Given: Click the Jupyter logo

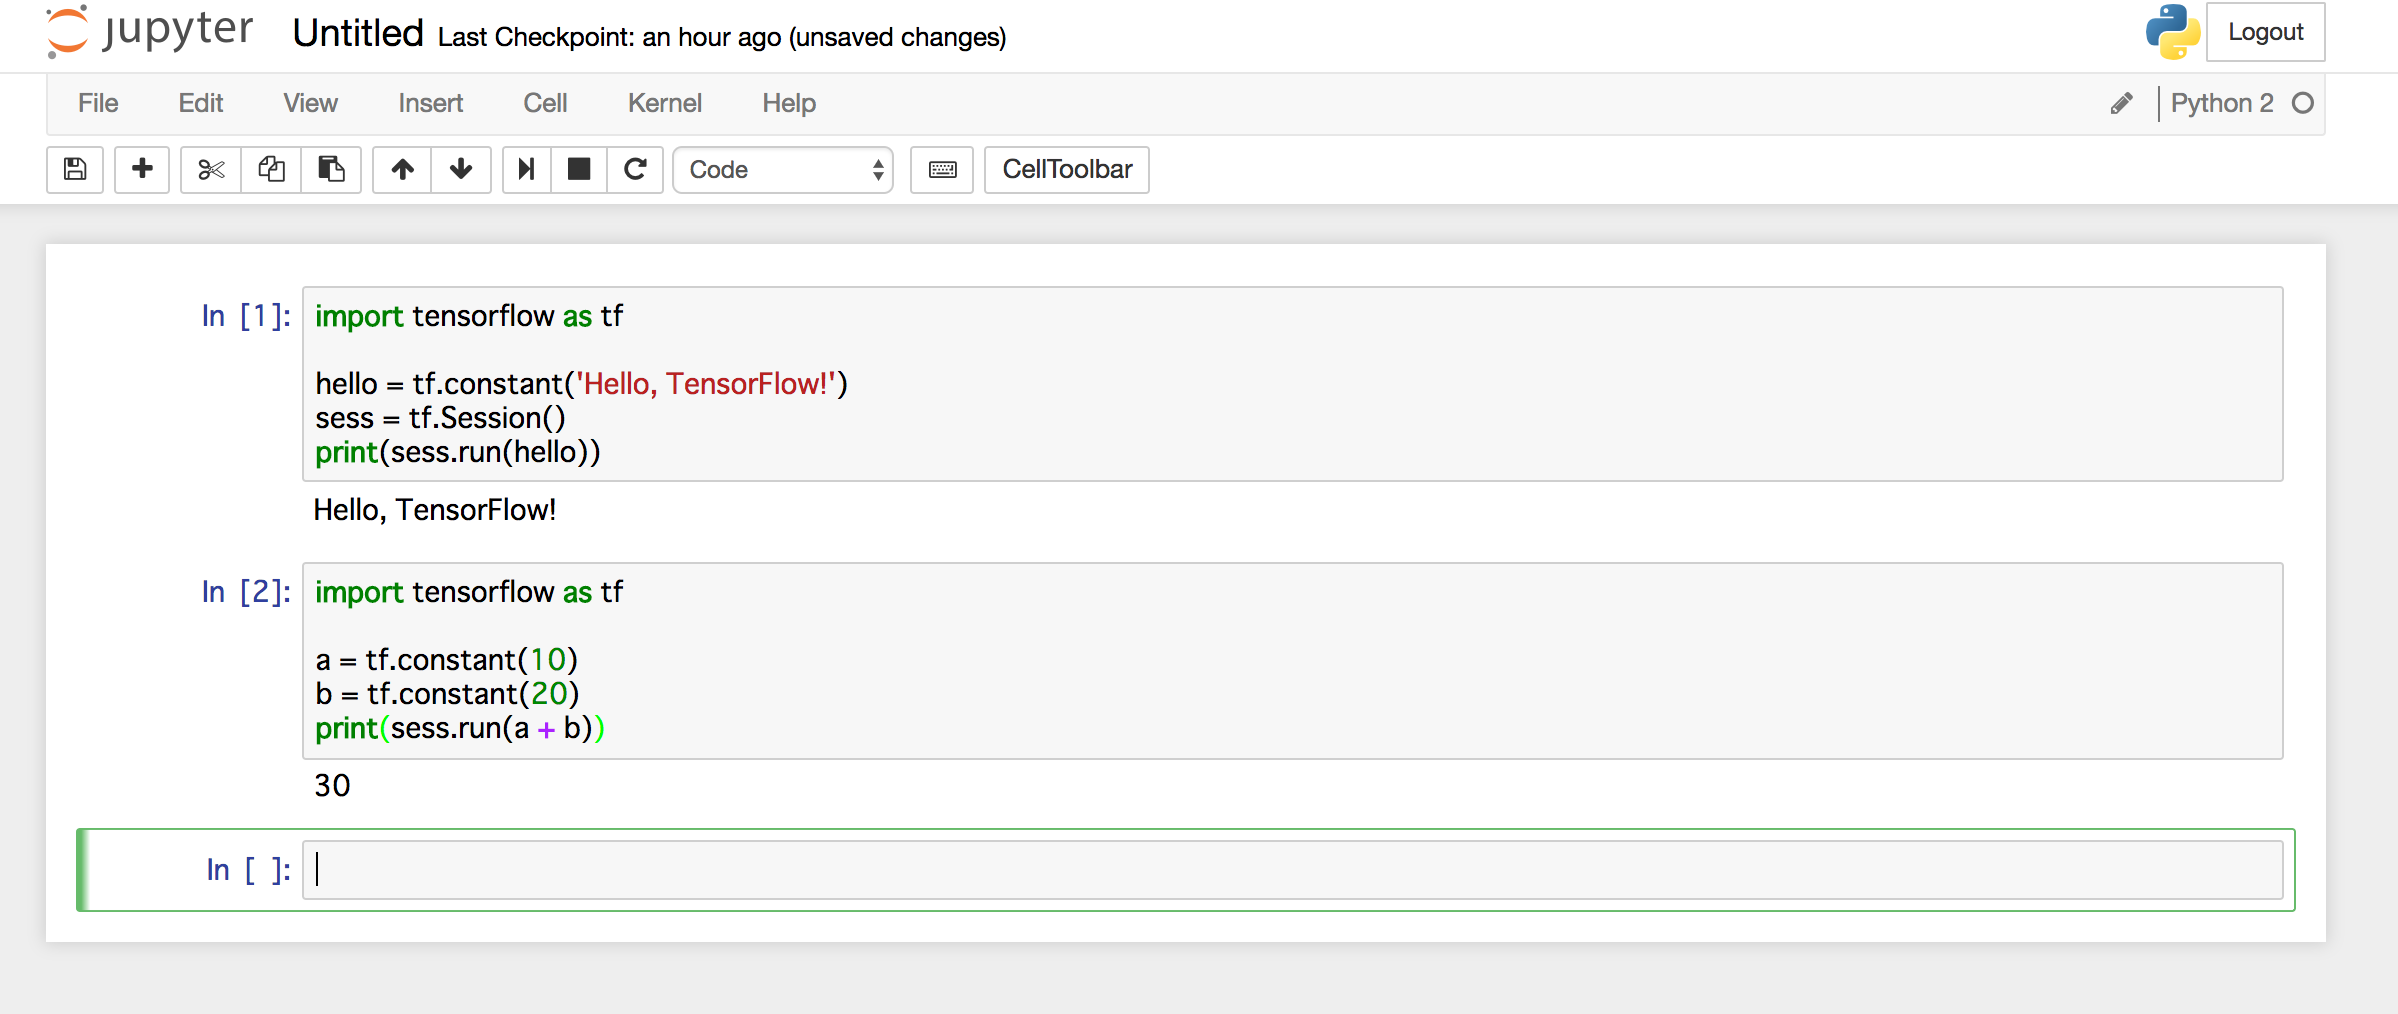Looking at the screenshot, I should pos(150,31).
